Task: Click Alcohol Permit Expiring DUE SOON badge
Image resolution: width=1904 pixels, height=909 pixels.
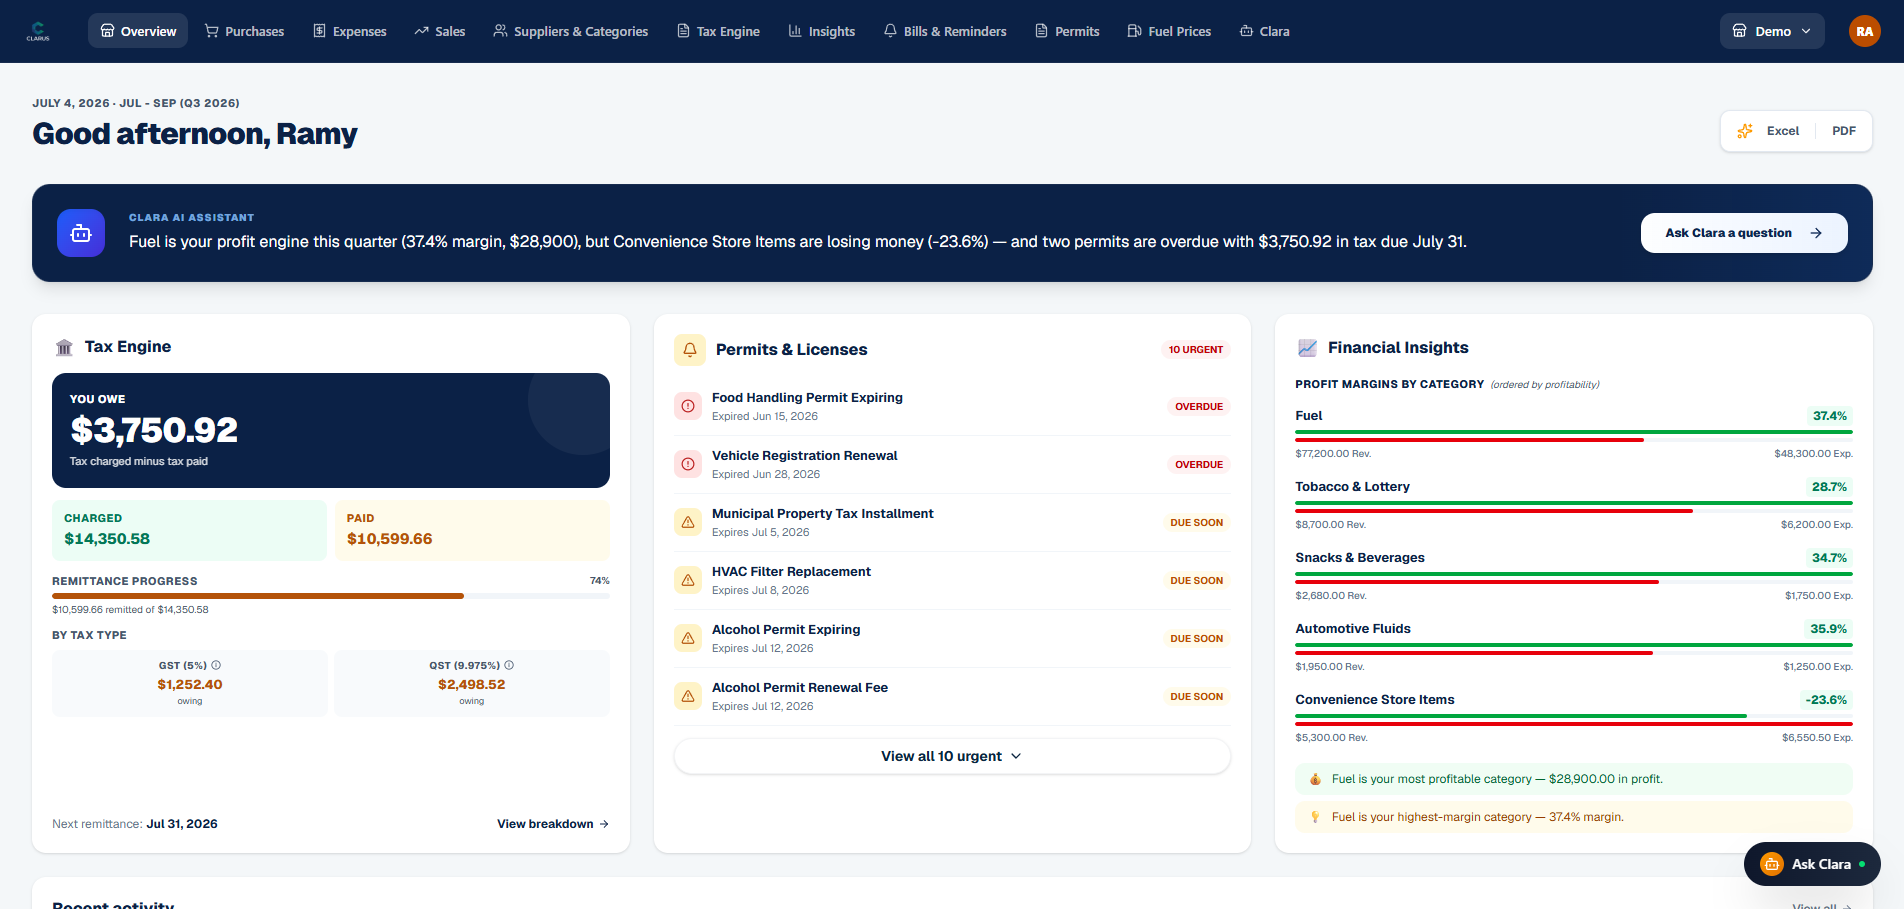Action: tap(1197, 639)
